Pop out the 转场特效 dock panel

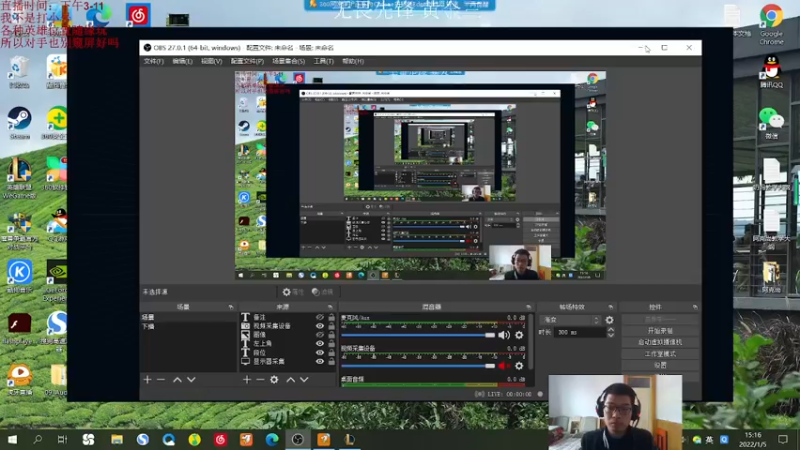click(x=611, y=307)
